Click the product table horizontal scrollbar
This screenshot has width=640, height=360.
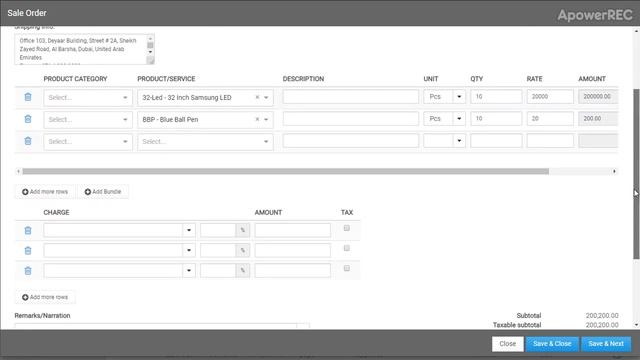pos(285,171)
